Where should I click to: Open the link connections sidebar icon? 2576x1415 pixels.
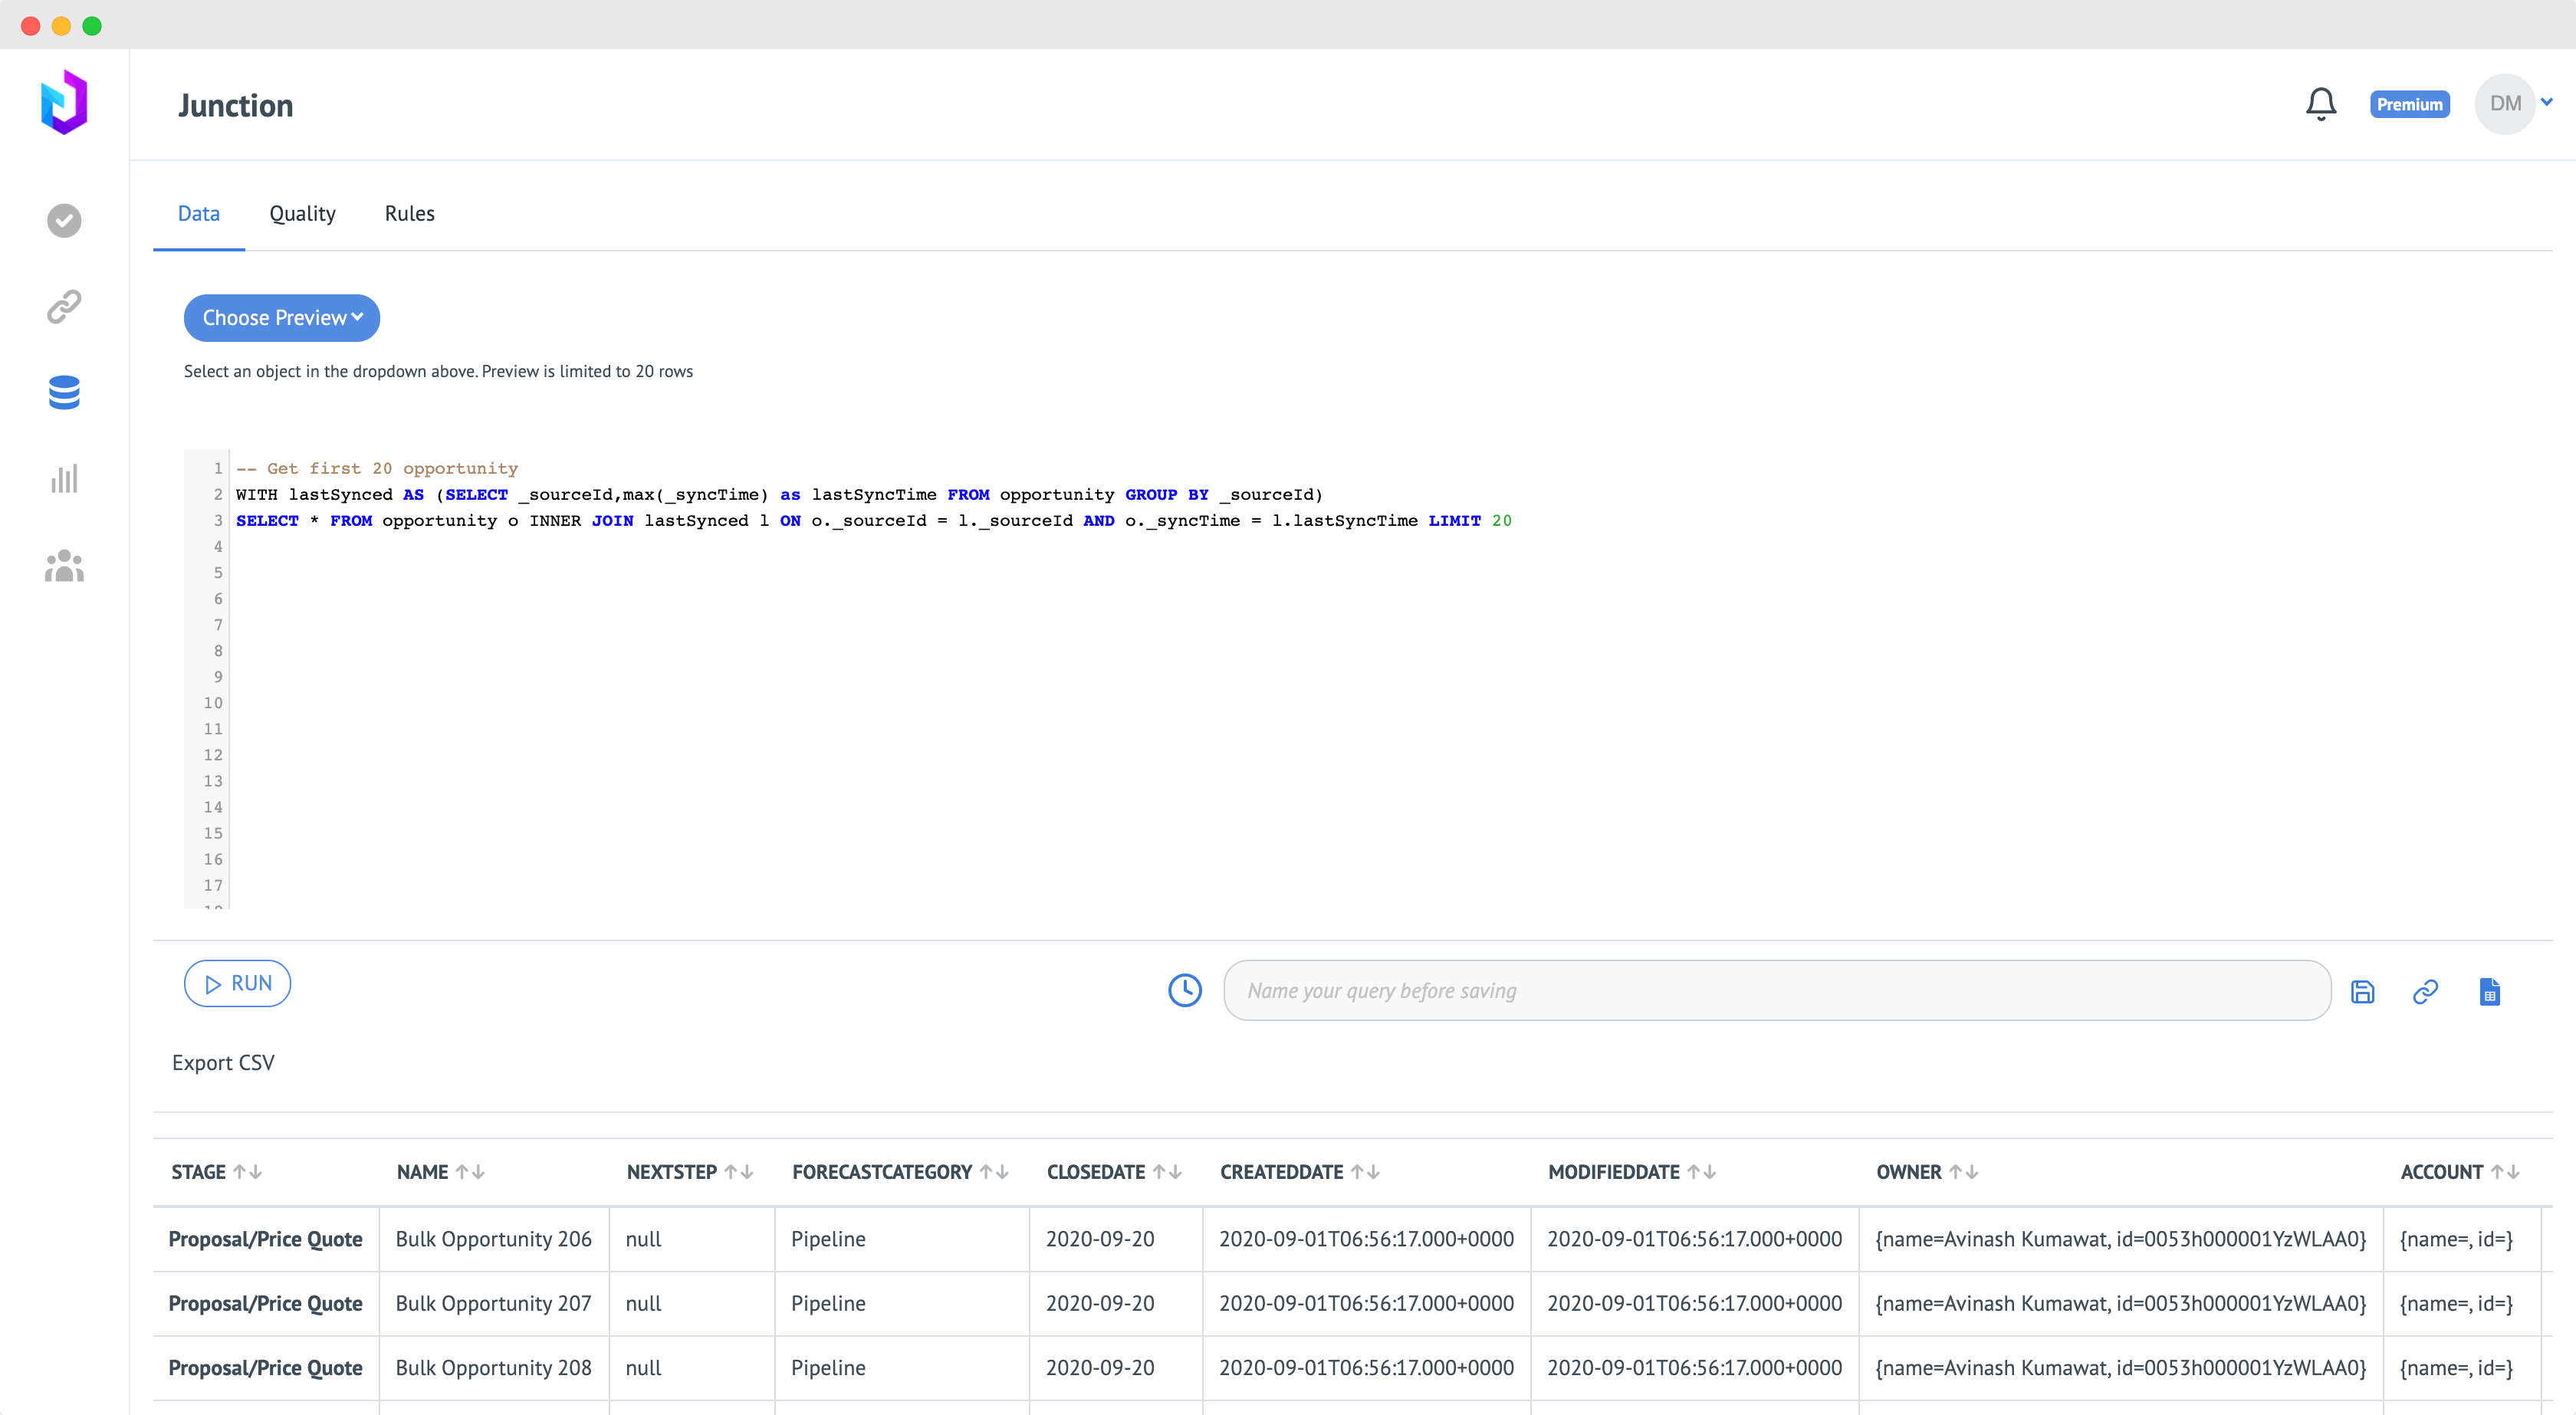[64, 307]
